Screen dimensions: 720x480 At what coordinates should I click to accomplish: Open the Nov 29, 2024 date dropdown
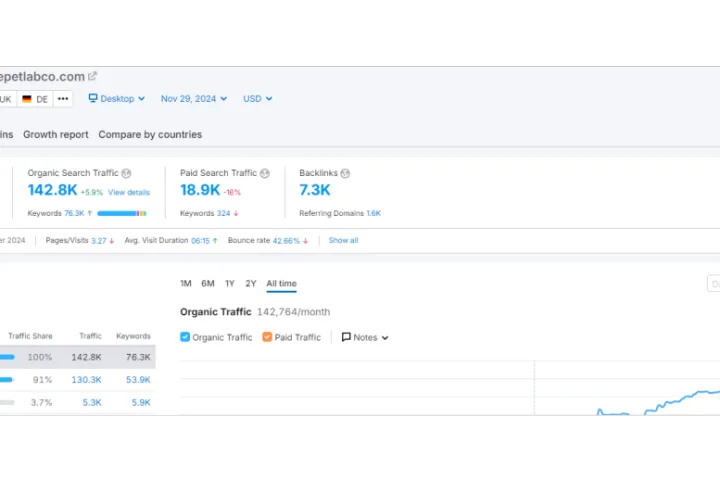194,99
